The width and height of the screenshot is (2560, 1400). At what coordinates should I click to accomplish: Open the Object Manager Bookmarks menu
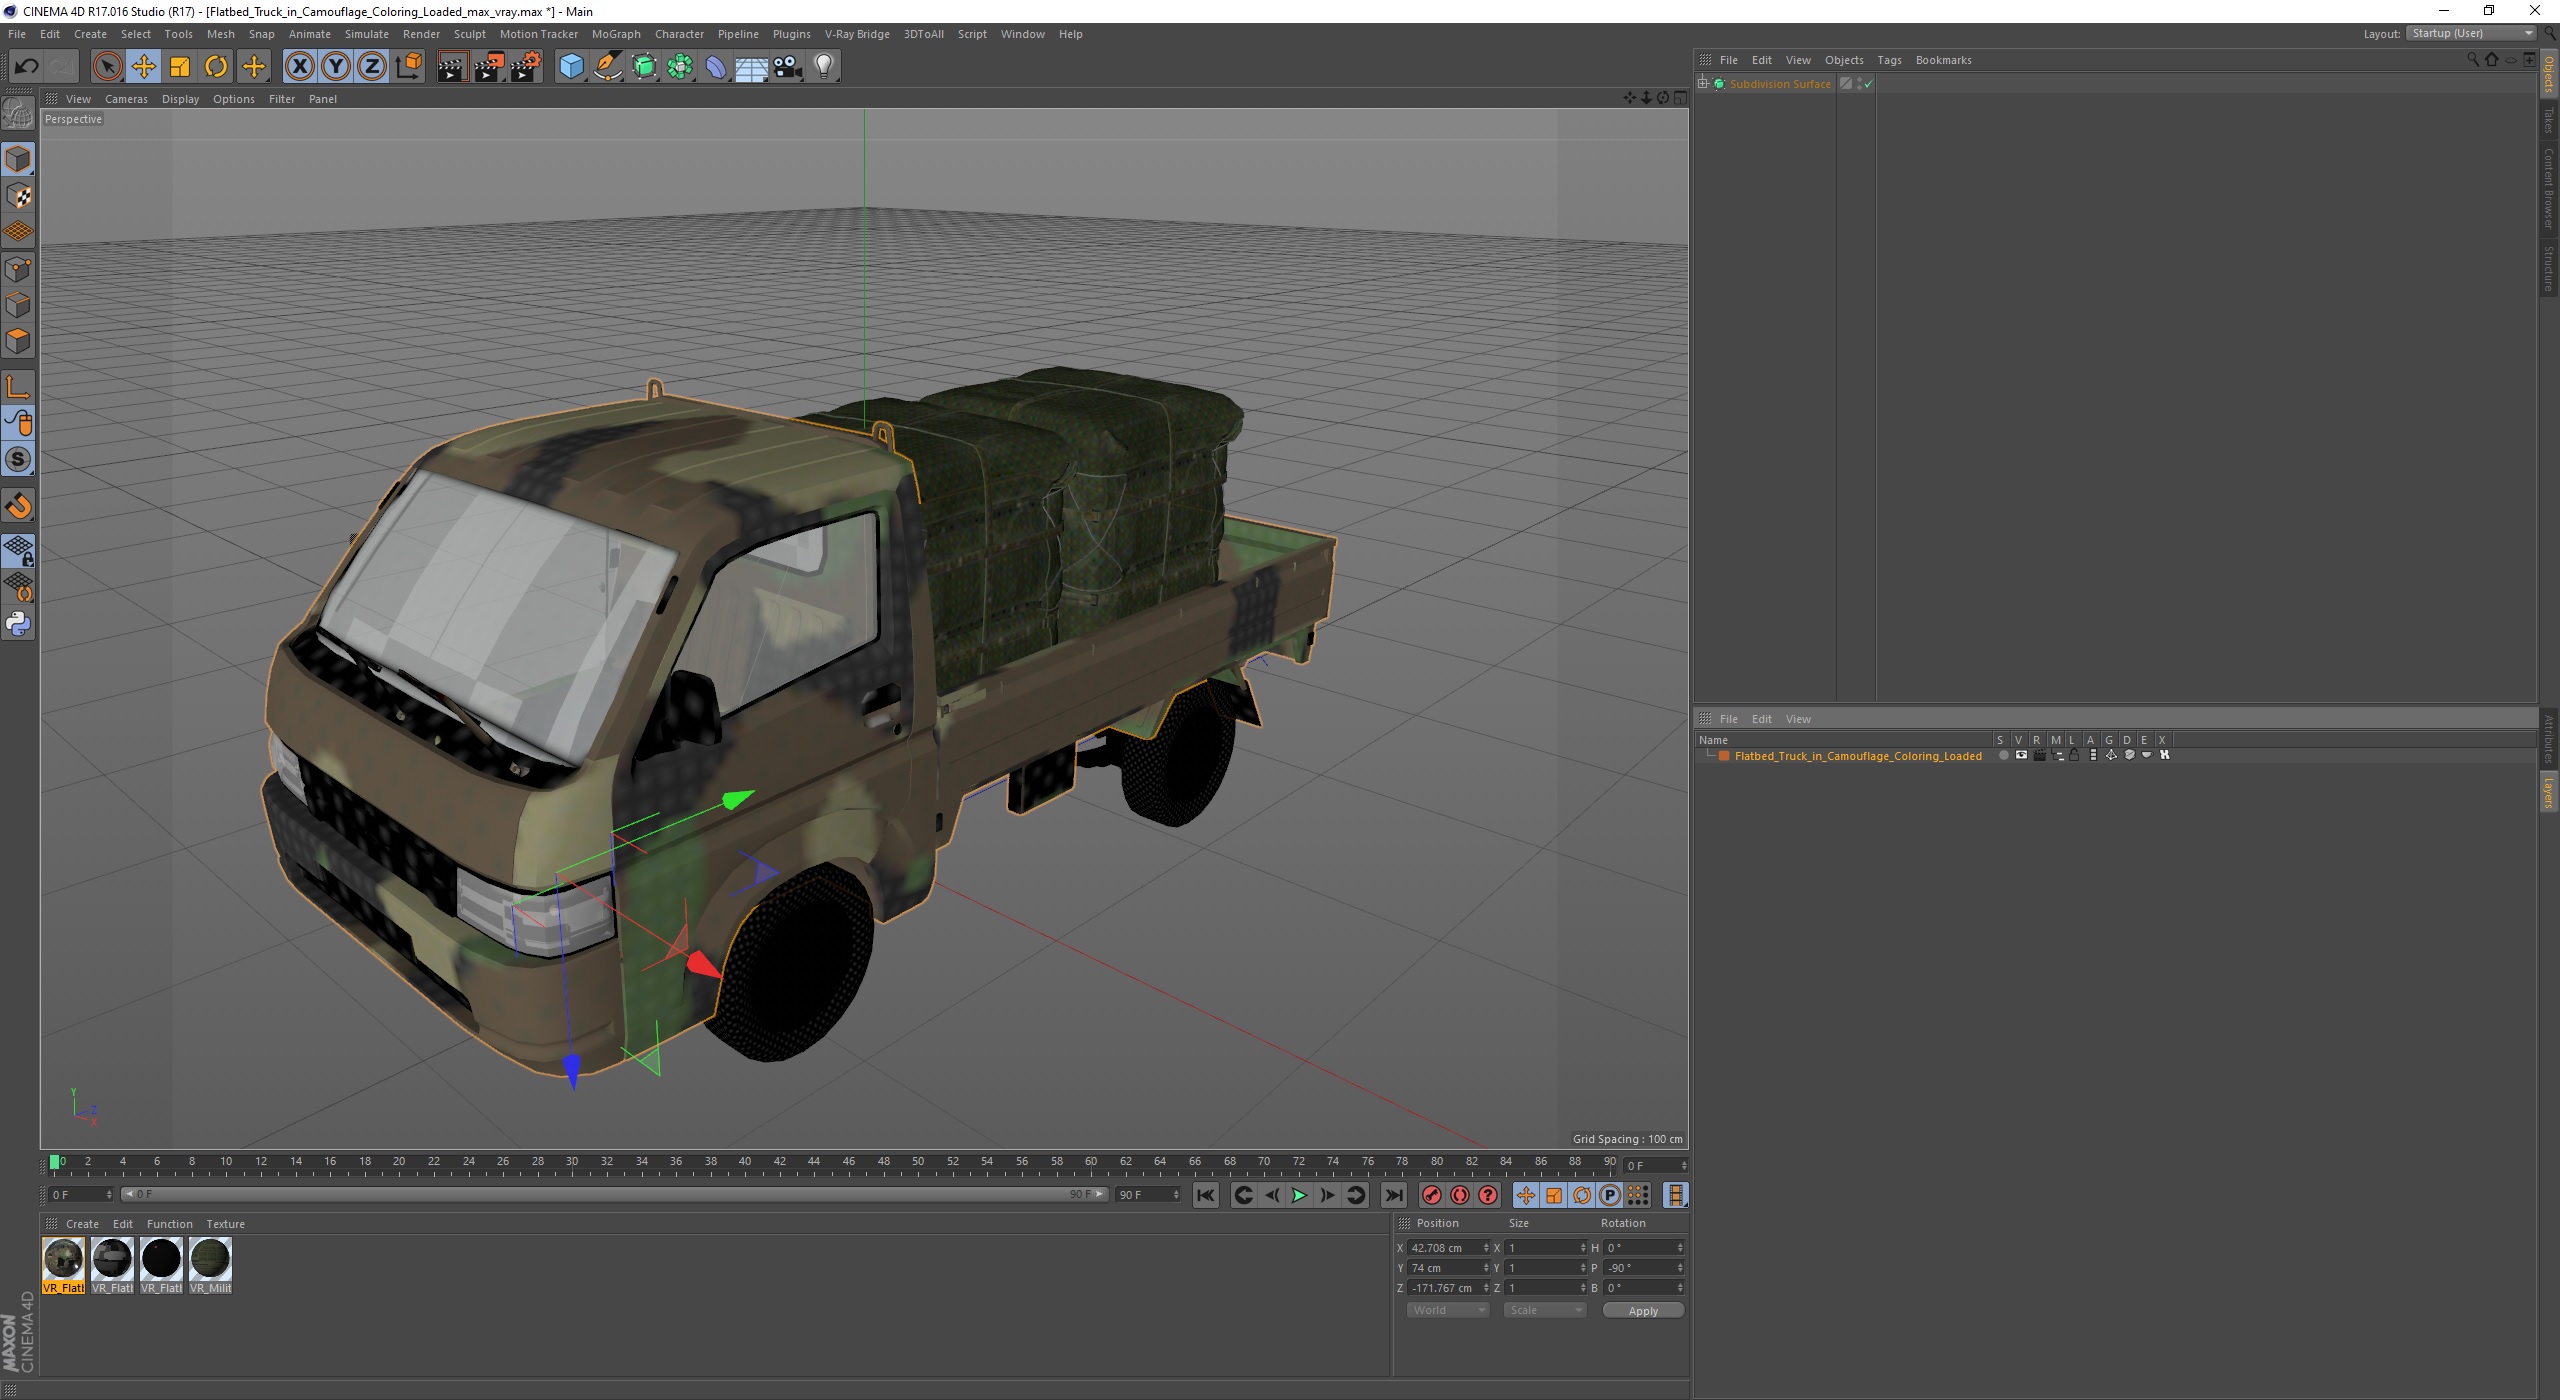[x=1943, y=60]
